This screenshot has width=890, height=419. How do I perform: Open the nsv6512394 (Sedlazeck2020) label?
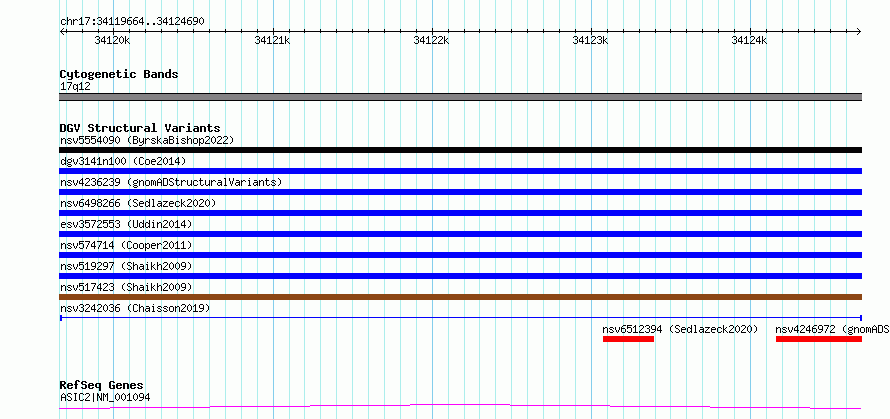click(x=681, y=329)
